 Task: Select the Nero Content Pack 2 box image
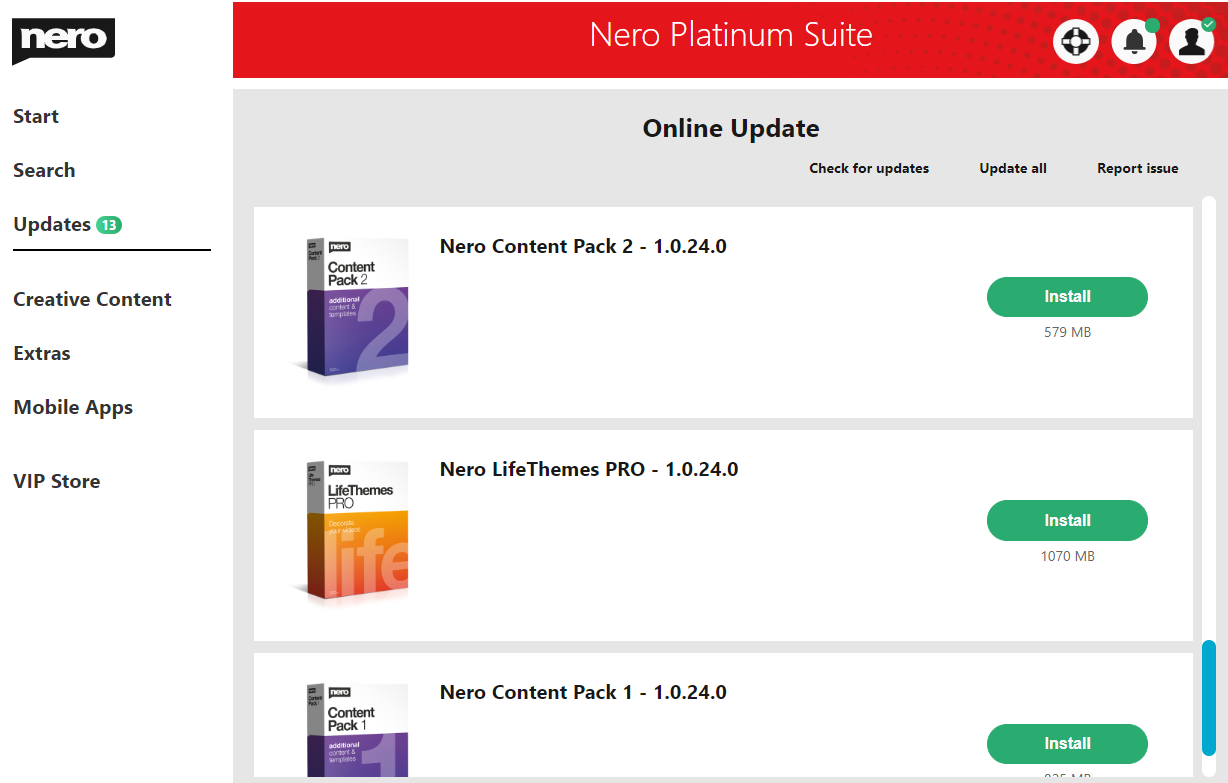click(x=350, y=307)
